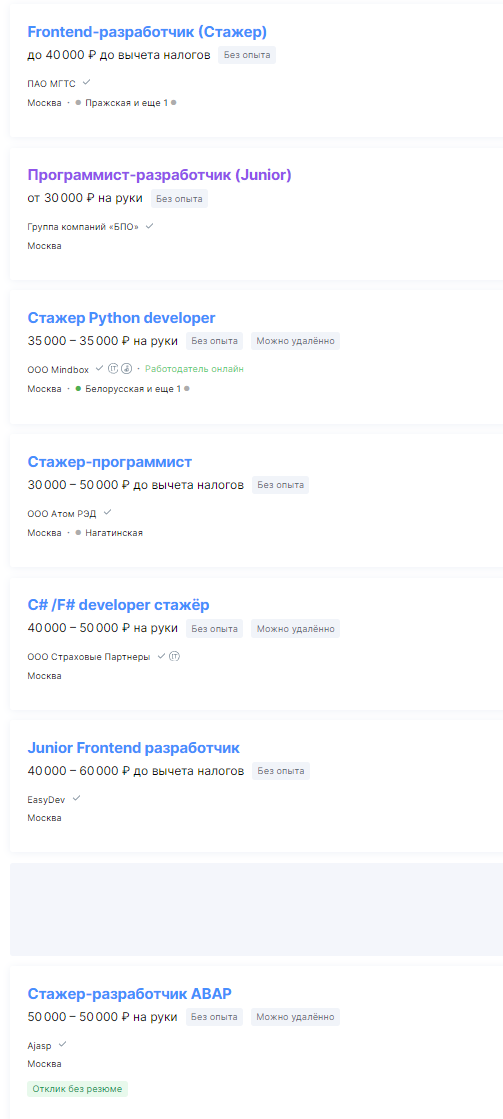Open the ПАО МГТС company page
The height and width of the screenshot is (1119, 503).
tap(51, 83)
